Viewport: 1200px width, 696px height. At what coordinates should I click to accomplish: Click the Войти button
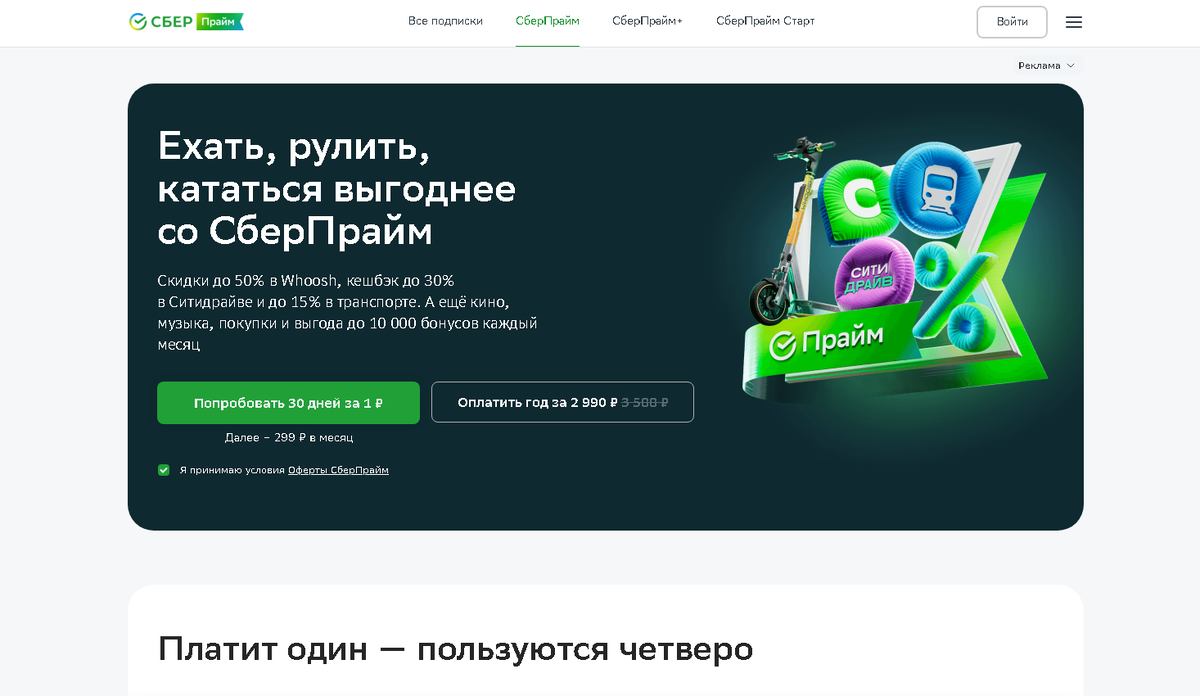(x=1012, y=22)
